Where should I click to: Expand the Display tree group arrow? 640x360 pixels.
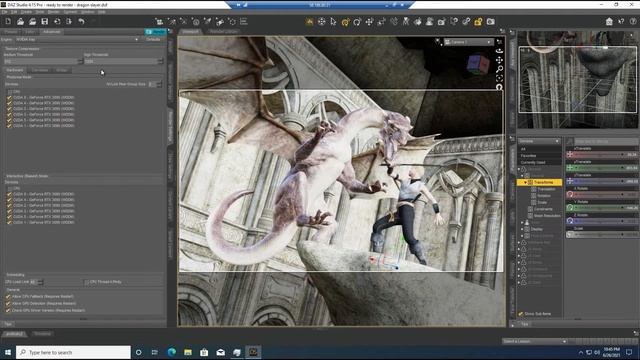[522, 229]
